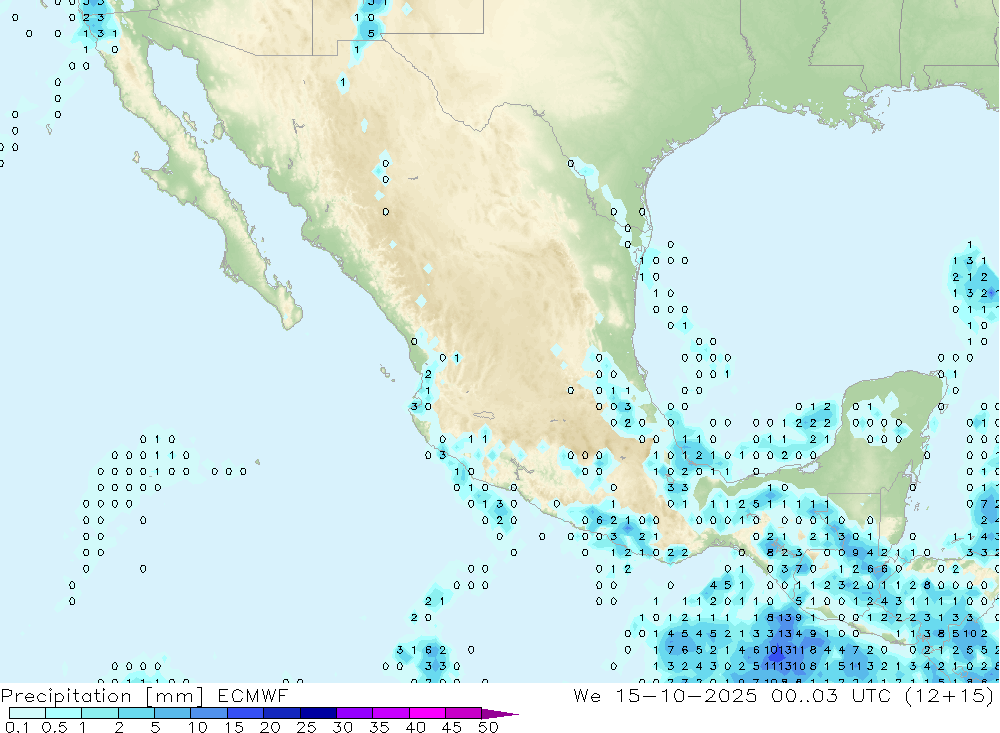
Task: Click the '[mm]' unit label
Action: [x=175, y=695]
